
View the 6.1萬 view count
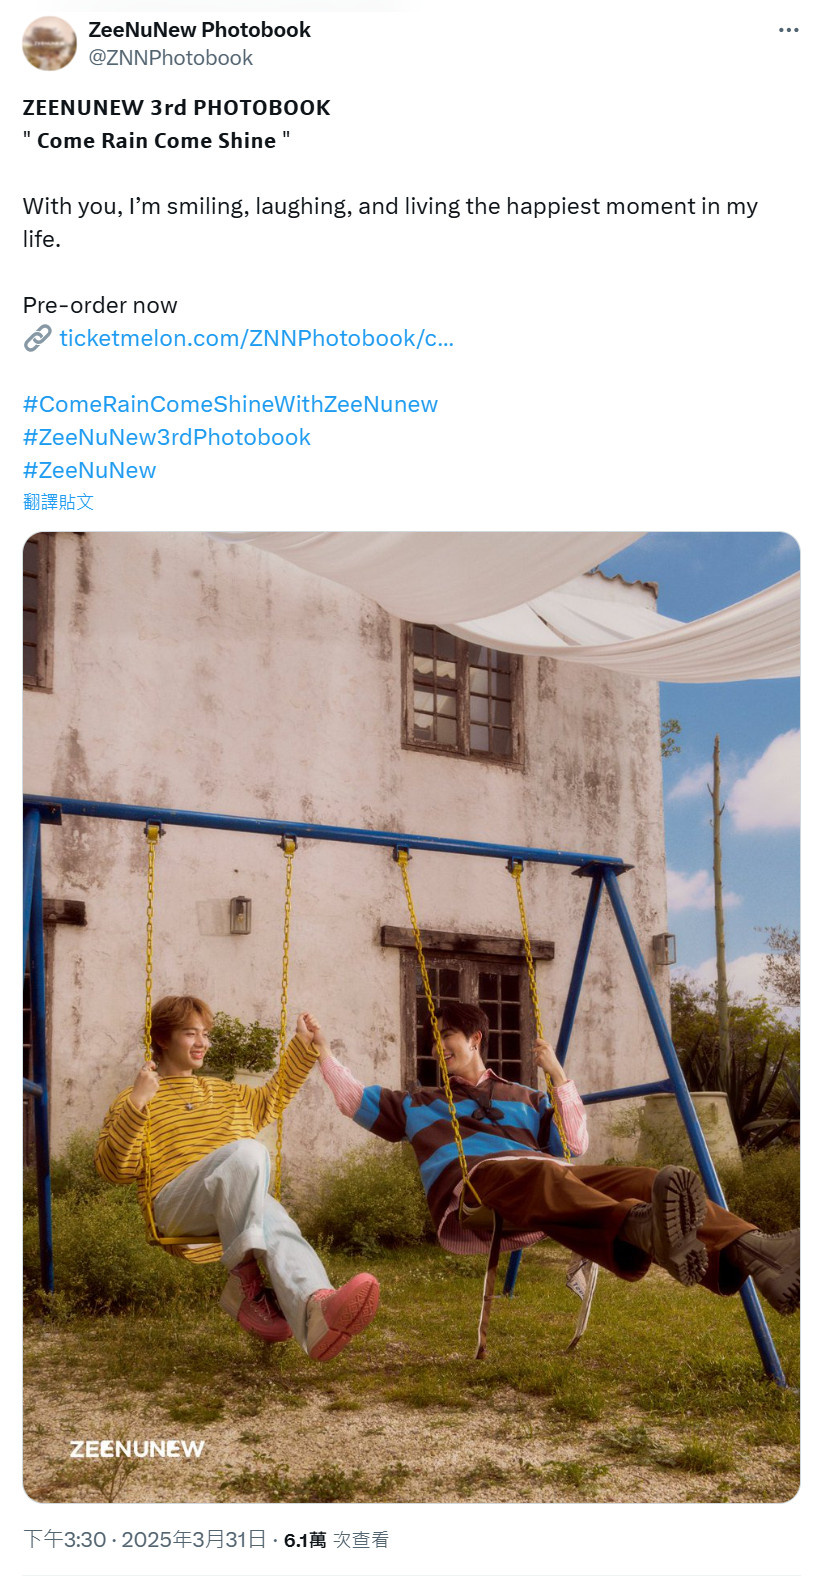coord(305,1540)
